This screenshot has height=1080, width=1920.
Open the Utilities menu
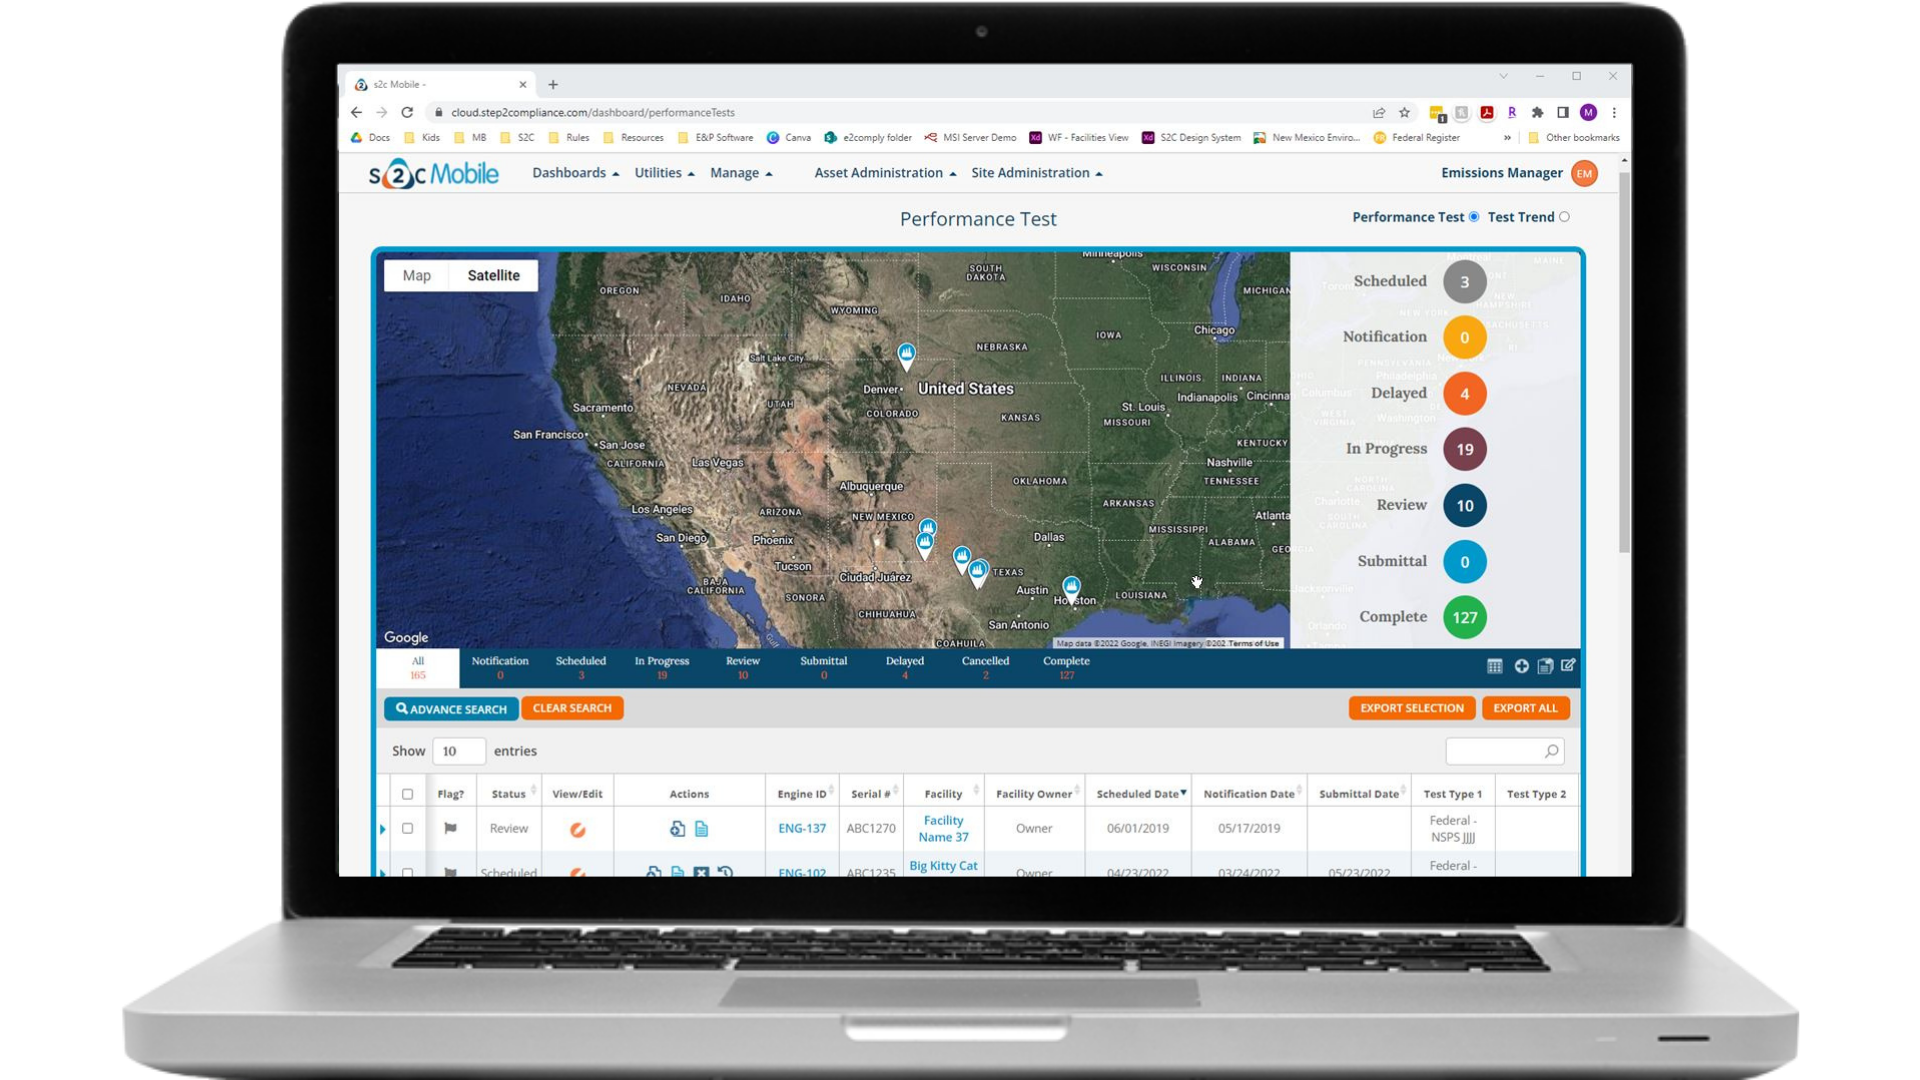coord(662,173)
